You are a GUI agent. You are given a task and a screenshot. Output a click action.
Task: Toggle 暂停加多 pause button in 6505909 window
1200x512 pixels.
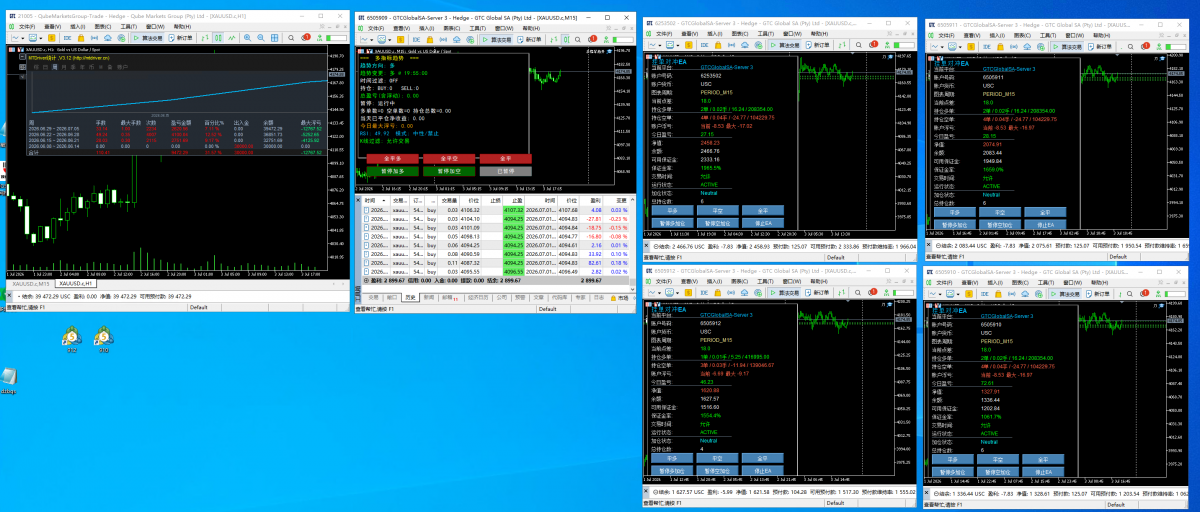[393, 171]
